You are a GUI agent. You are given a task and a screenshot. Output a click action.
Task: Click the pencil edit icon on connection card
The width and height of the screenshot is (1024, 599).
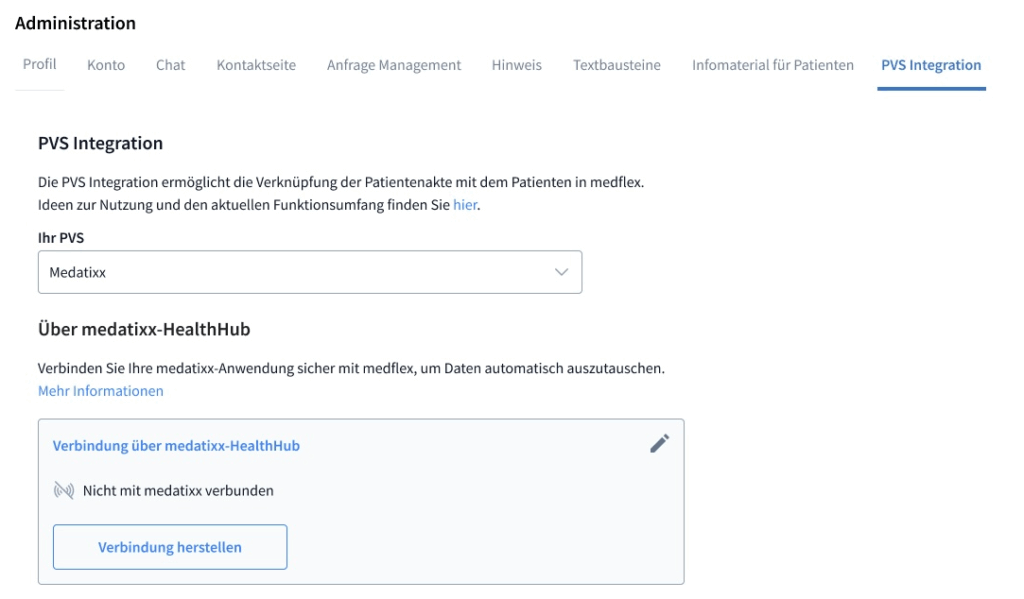point(659,444)
